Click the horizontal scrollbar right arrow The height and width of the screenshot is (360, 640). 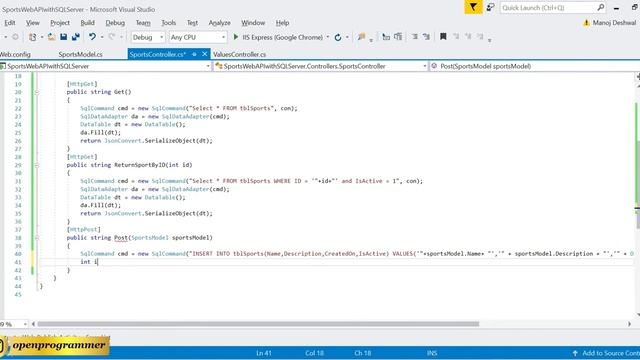point(629,324)
